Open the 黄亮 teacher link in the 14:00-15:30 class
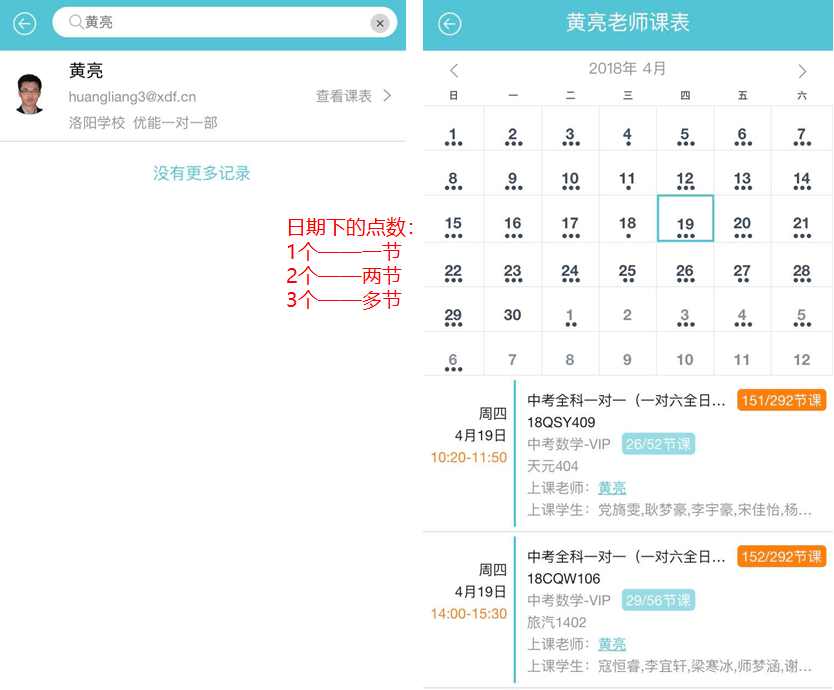Screen dimensions: 834x690 click(x=612, y=644)
